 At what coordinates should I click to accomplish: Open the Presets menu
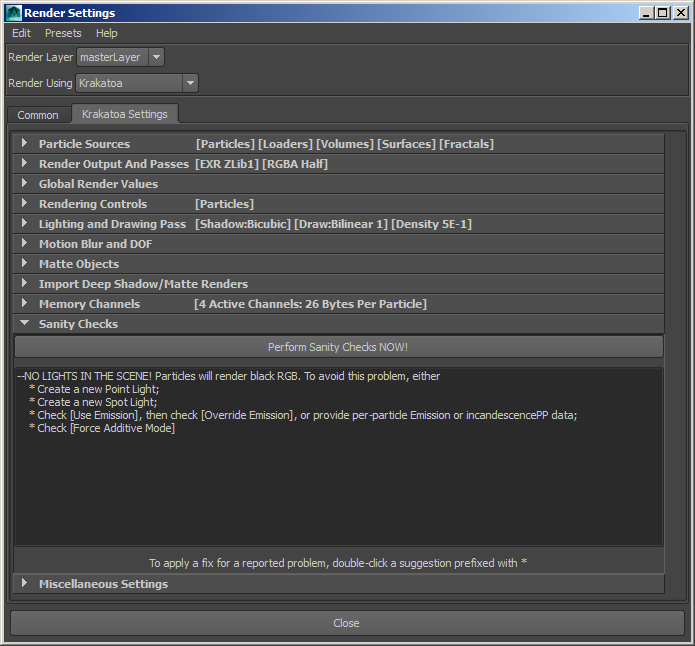(x=63, y=33)
